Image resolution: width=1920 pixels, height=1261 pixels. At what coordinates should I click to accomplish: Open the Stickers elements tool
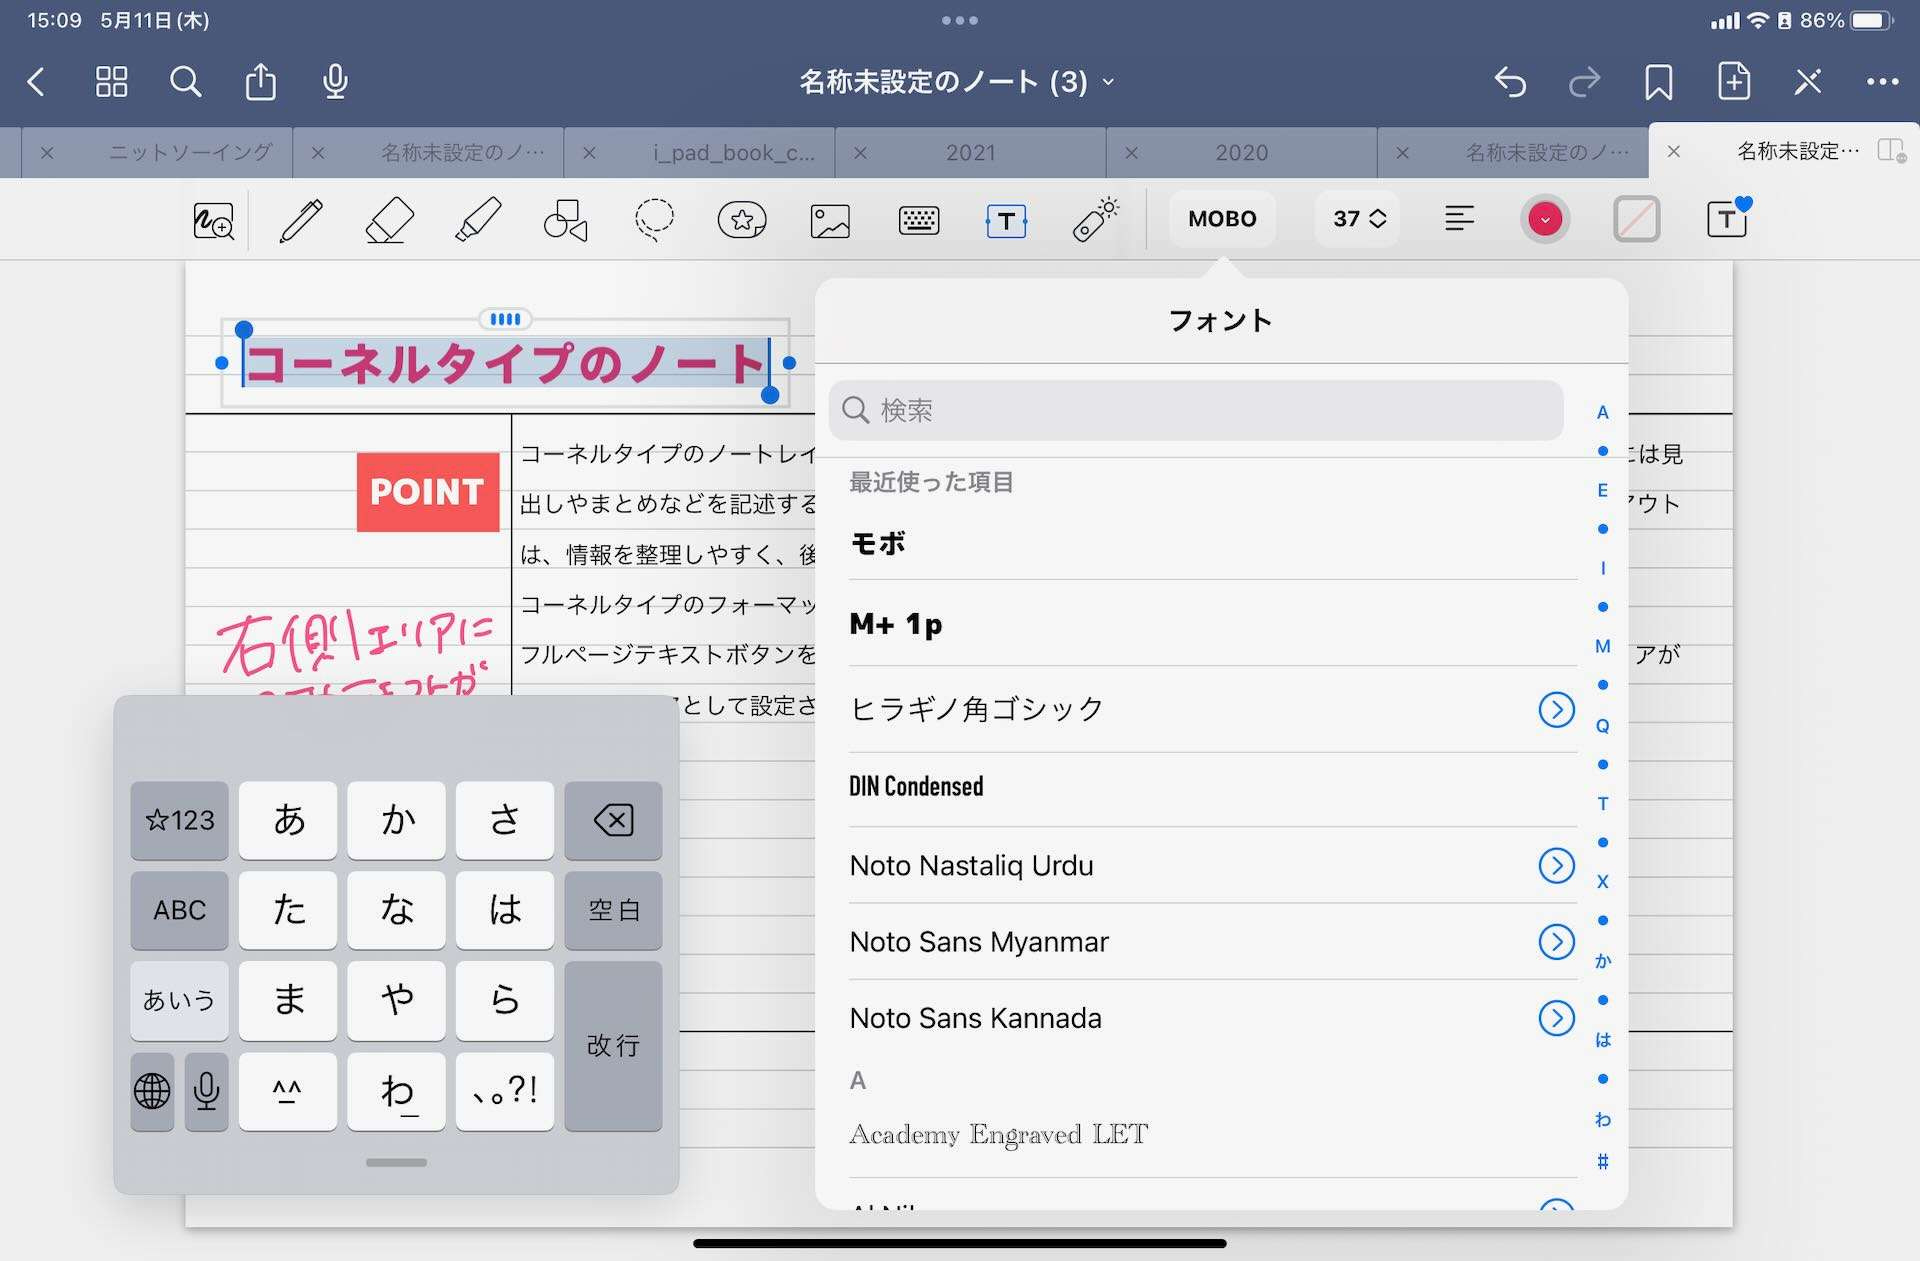(742, 220)
